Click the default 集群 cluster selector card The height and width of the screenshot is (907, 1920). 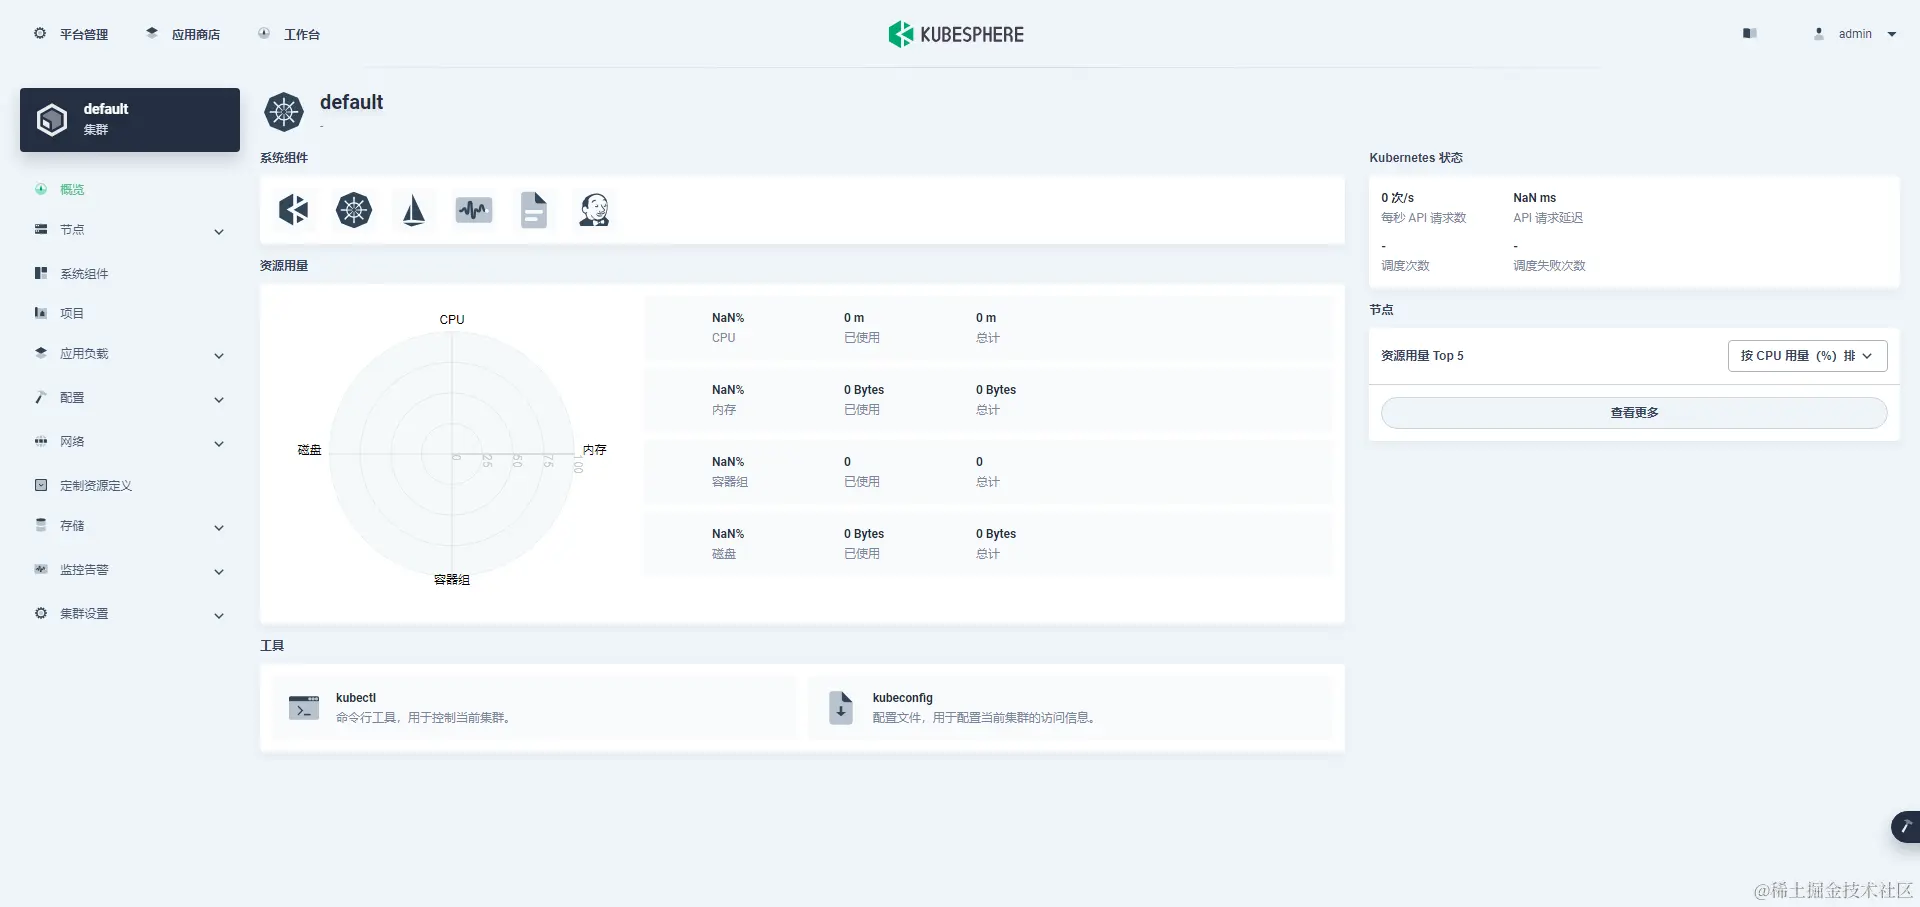coord(130,120)
